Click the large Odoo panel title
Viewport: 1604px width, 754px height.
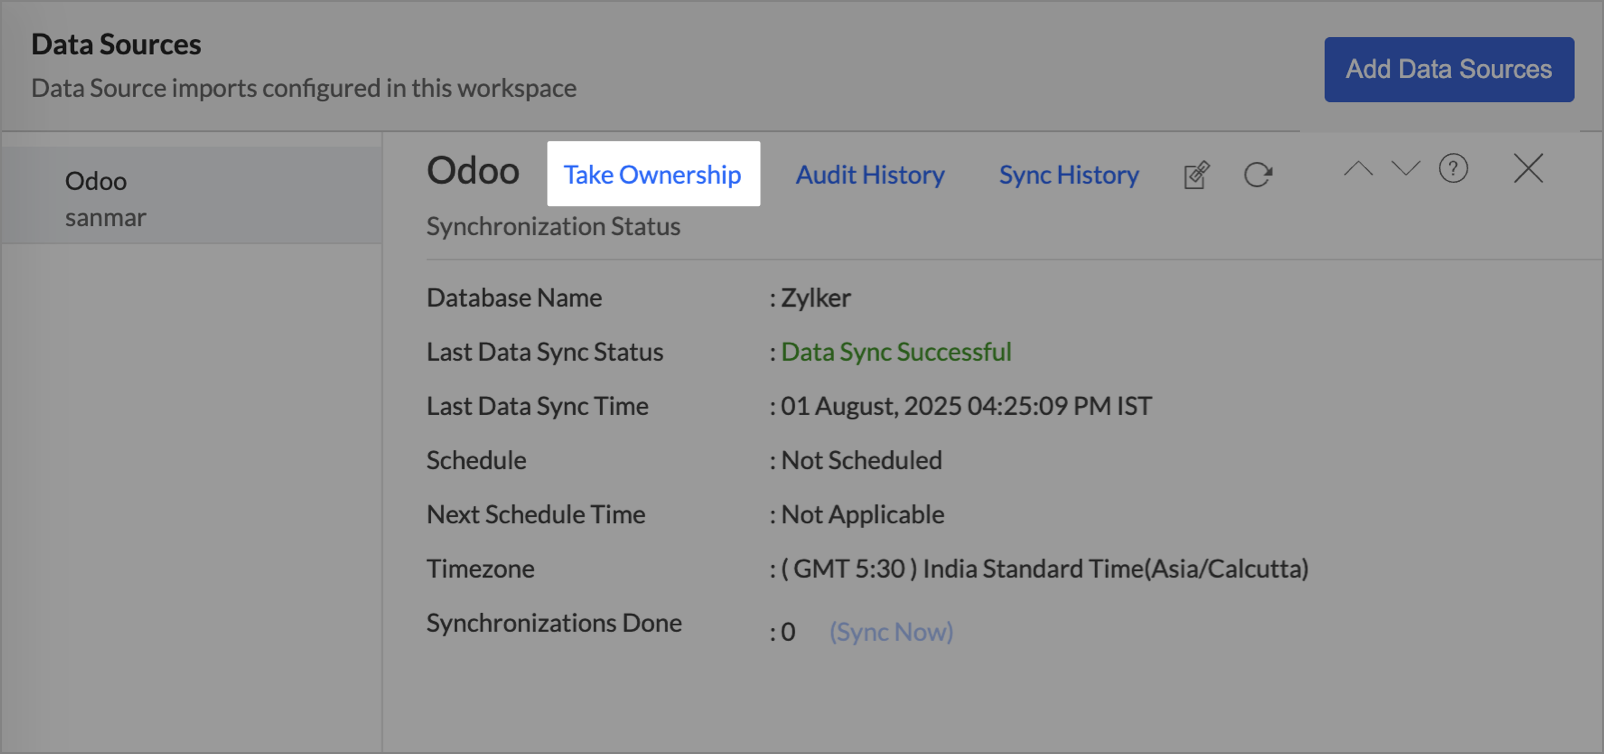click(x=473, y=171)
